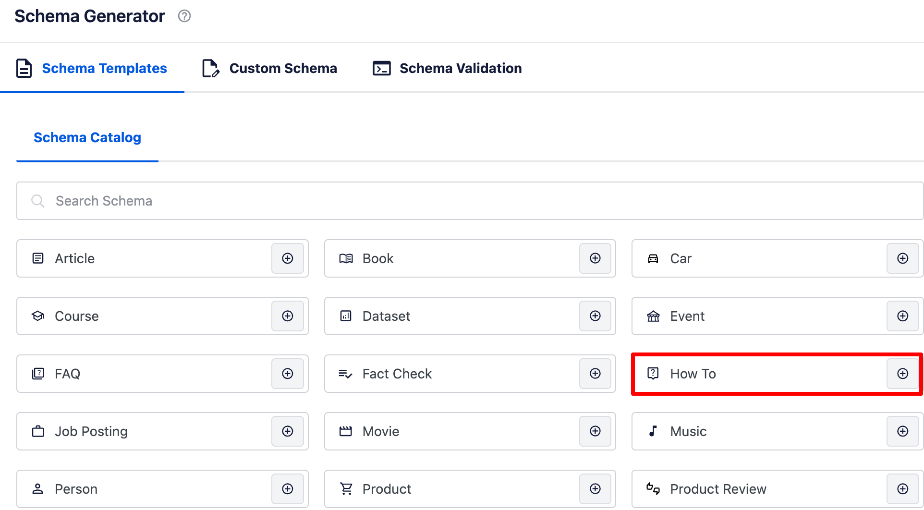Add the Book schema with plus icon
924x510 pixels.
pyautogui.click(x=595, y=258)
